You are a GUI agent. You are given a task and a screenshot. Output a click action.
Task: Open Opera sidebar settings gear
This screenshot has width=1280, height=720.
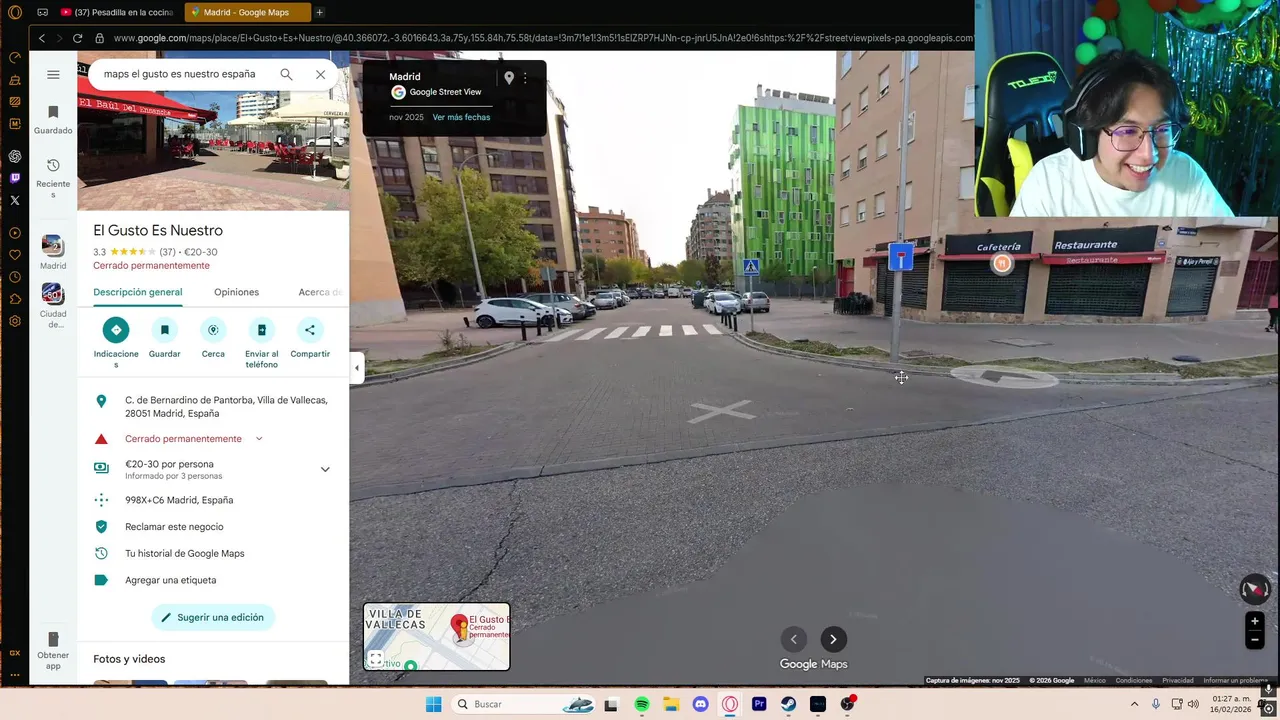(x=15, y=321)
